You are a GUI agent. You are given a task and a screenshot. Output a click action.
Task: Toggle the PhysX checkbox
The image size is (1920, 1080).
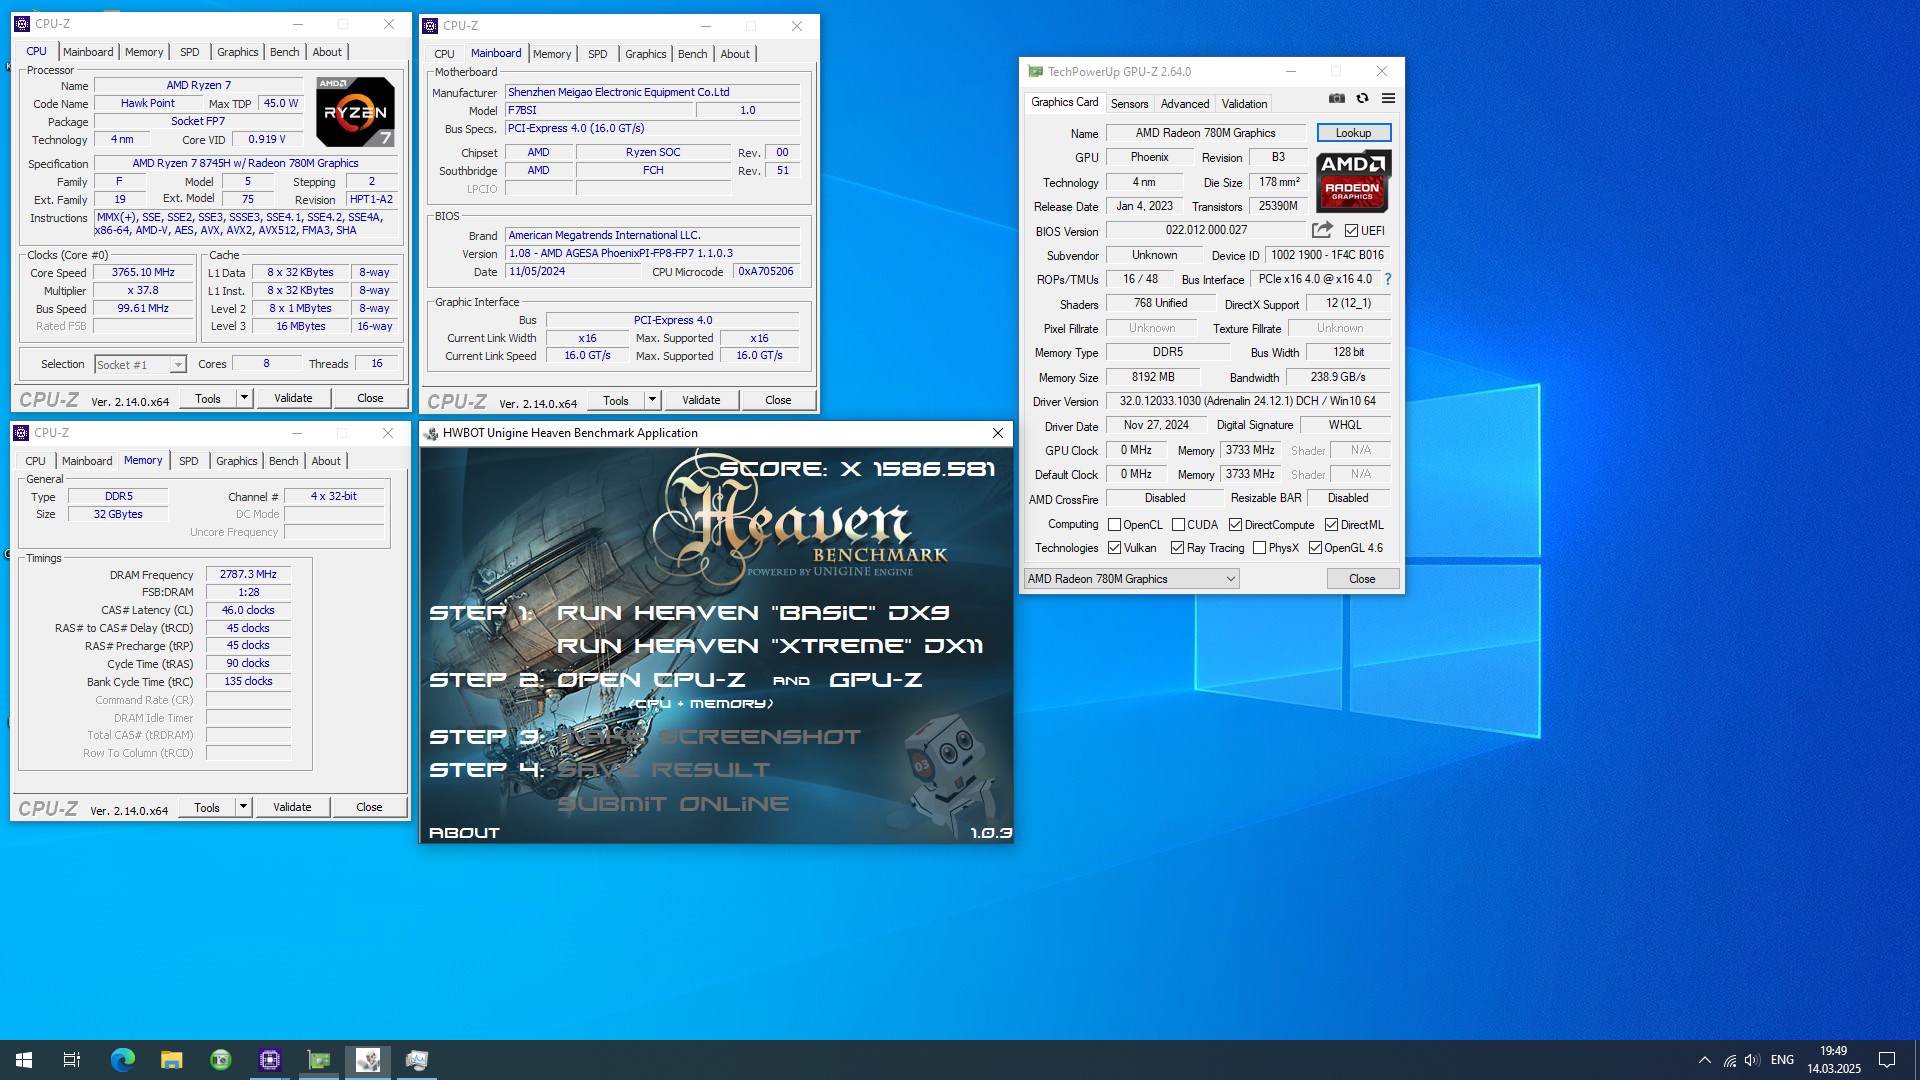click(x=1259, y=548)
